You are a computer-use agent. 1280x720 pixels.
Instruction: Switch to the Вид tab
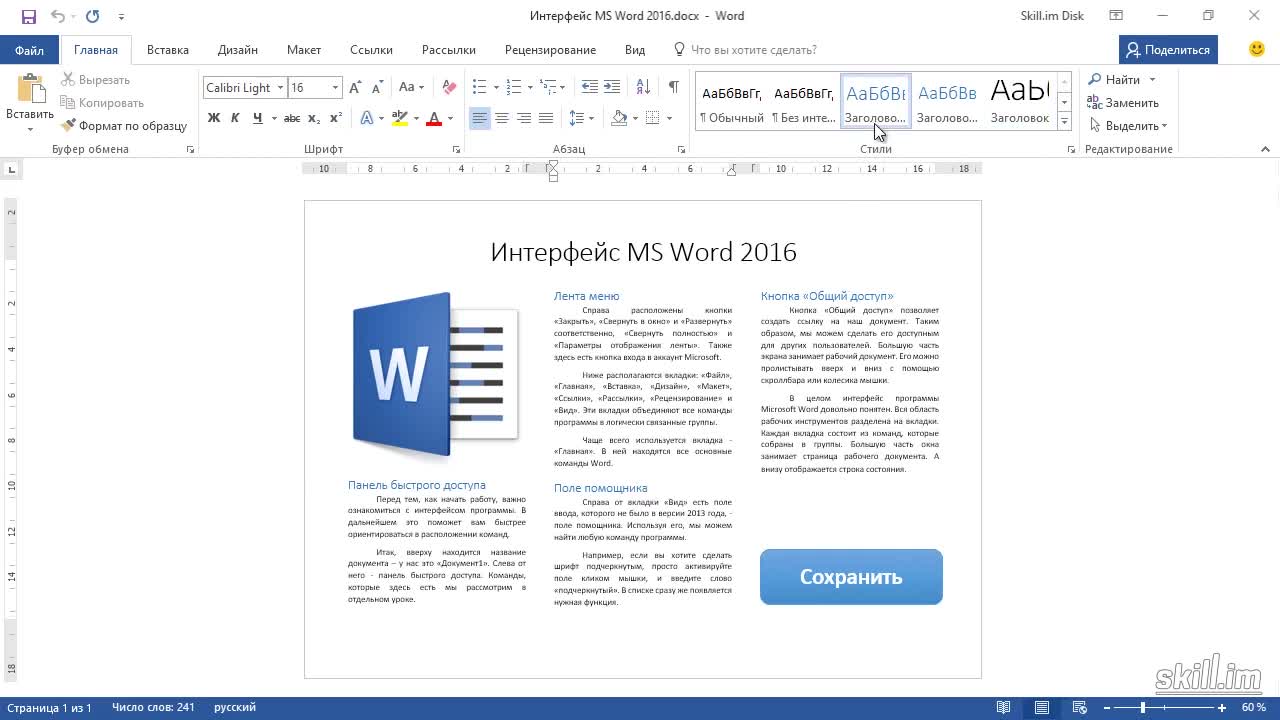(x=635, y=50)
